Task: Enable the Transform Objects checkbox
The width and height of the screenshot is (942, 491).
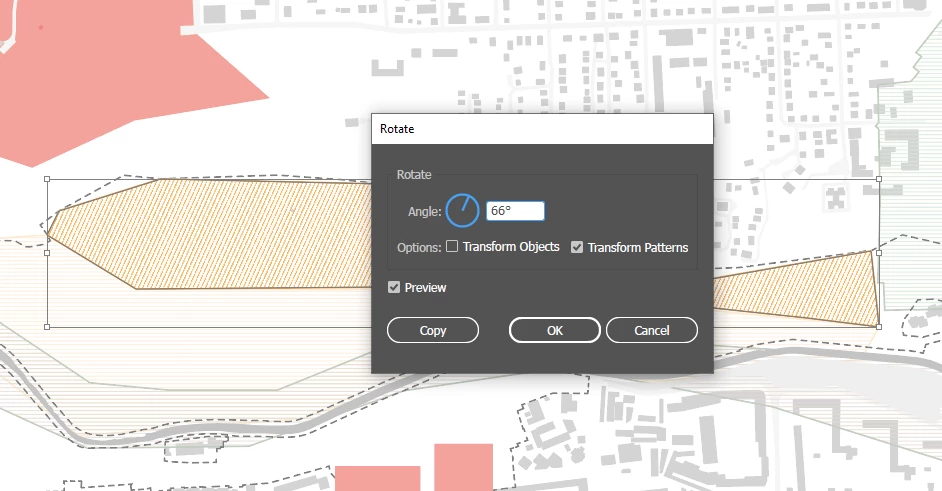Action: [x=452, y=246]
